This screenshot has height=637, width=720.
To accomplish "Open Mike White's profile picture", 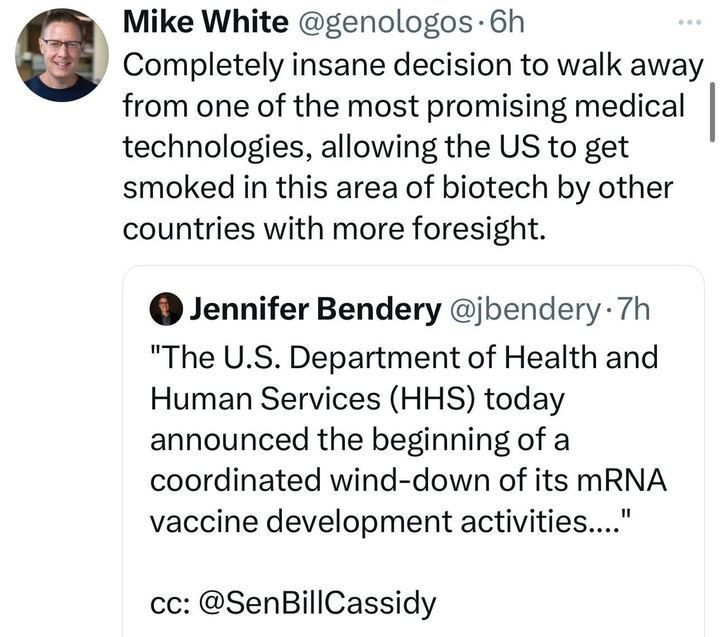I will coord(61,54).
